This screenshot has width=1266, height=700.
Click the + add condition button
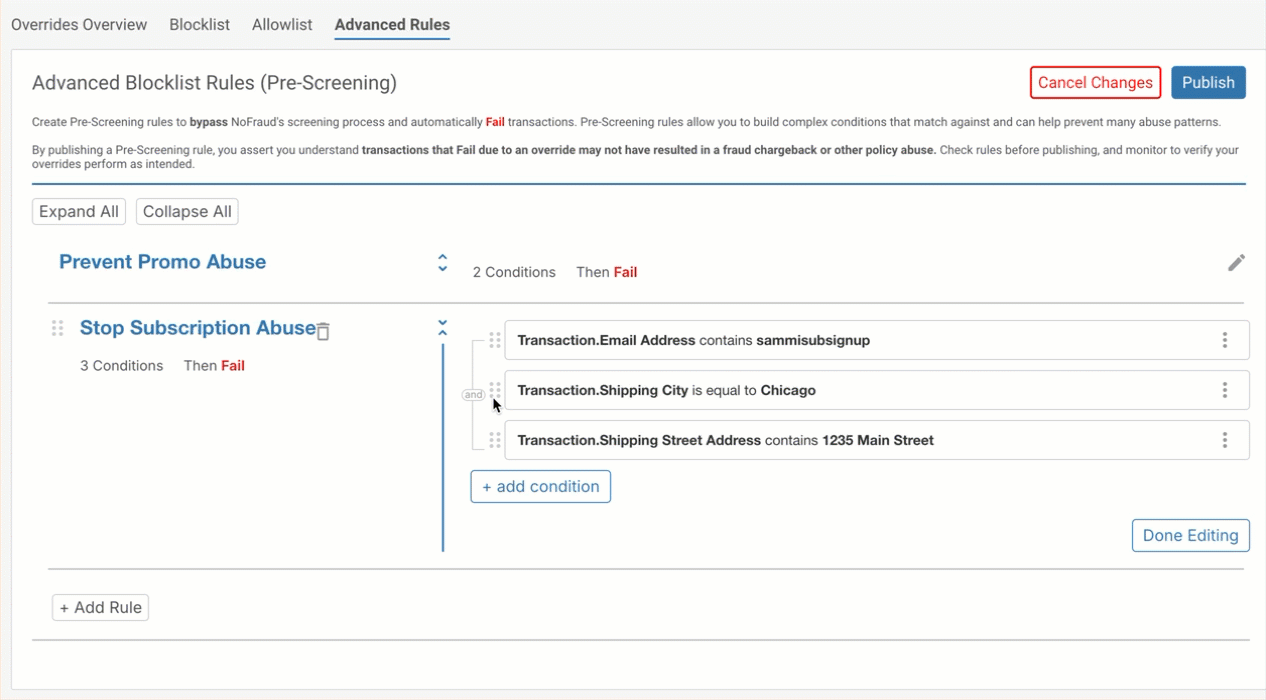click(x=541, y=487)
